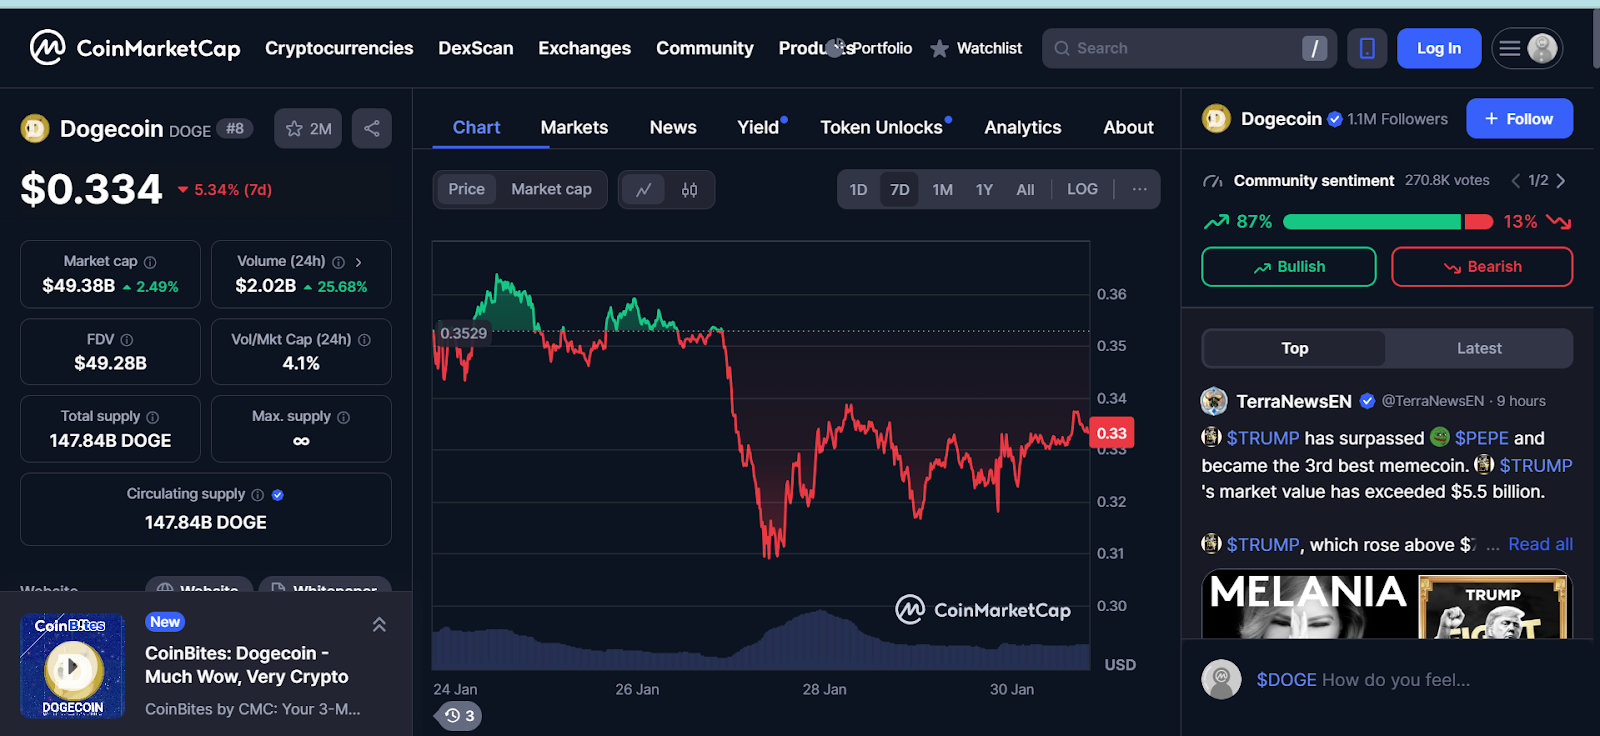This screenshot has height=736, width=1600.
Task: Open the Markets tab
Action: click(x=574, y=127)
